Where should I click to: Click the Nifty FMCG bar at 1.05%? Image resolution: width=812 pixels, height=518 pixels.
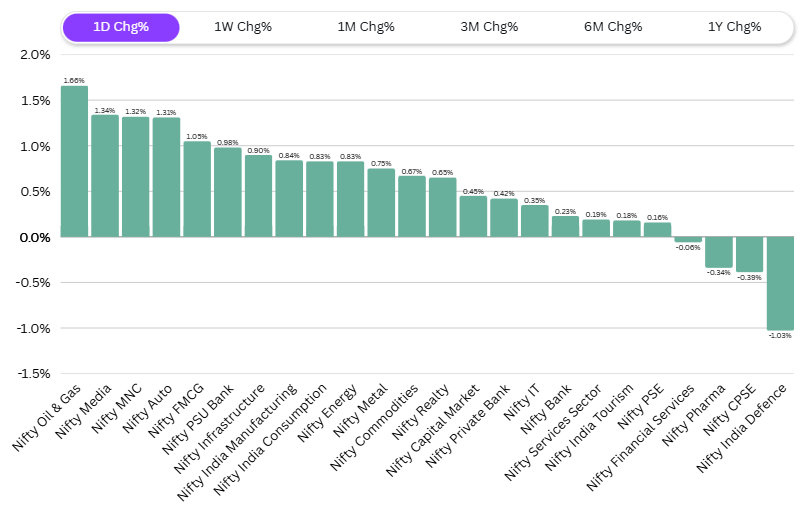click(197, 189)
